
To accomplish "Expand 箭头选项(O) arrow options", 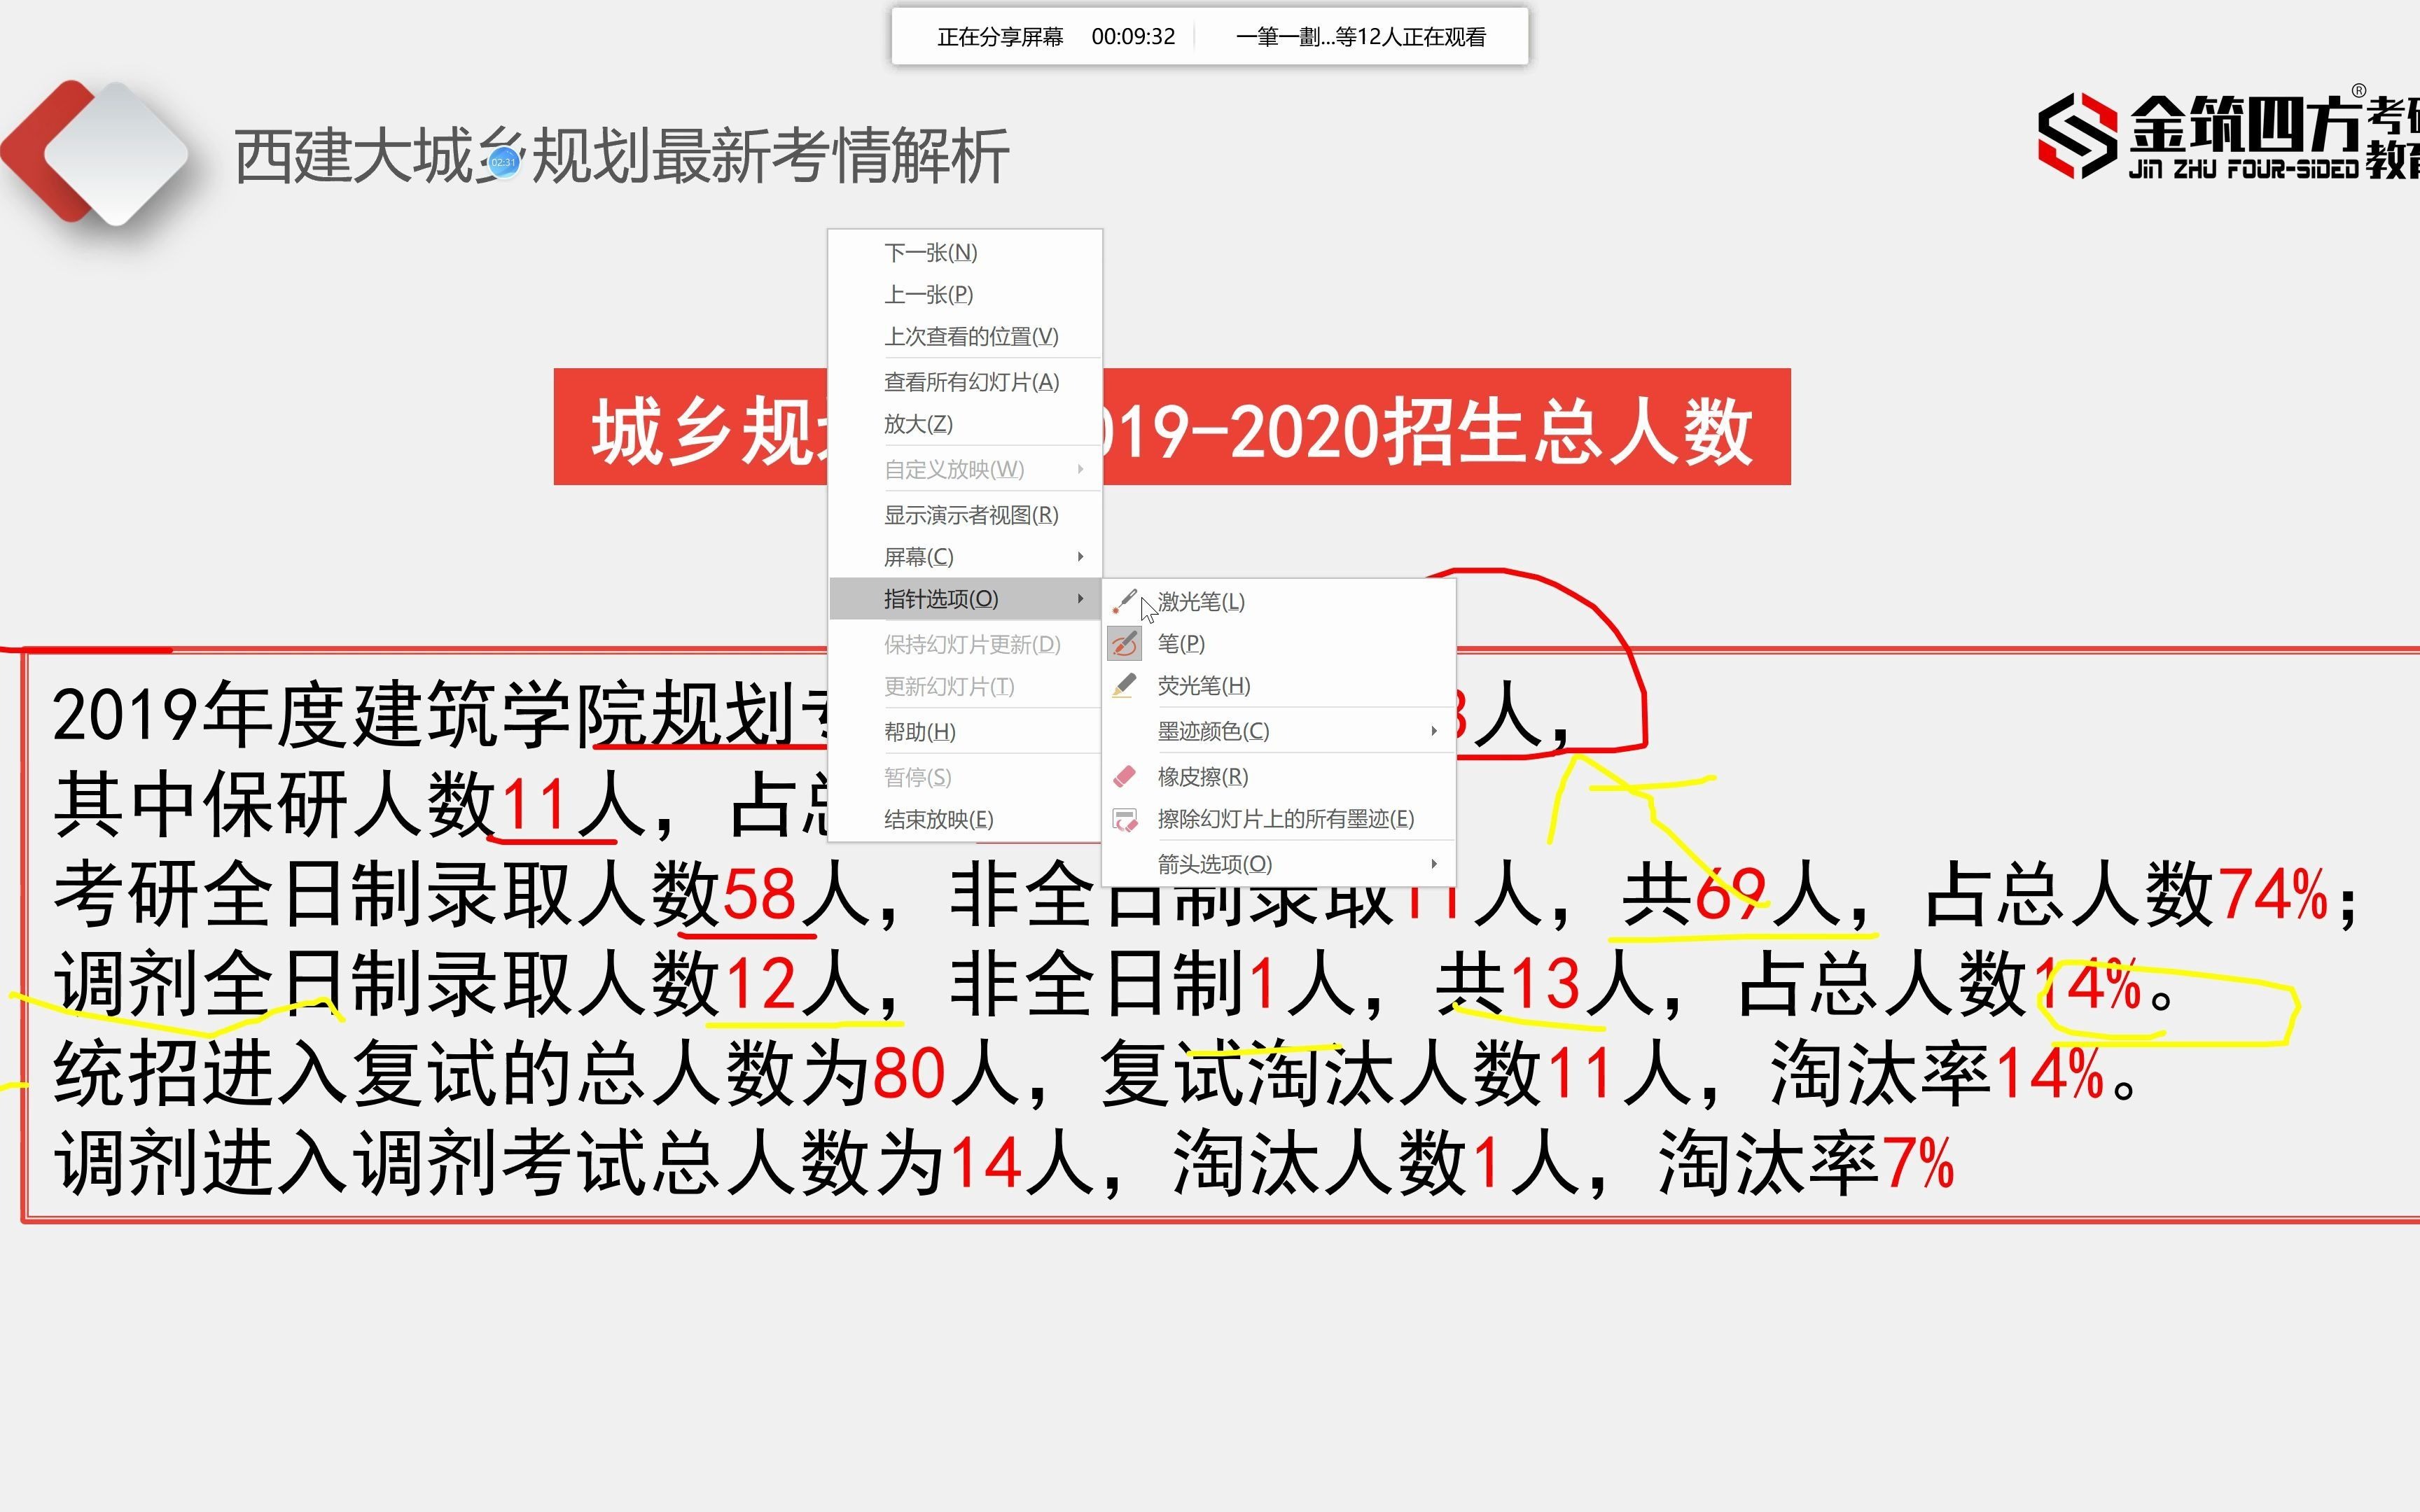I will pos(1279,864).
